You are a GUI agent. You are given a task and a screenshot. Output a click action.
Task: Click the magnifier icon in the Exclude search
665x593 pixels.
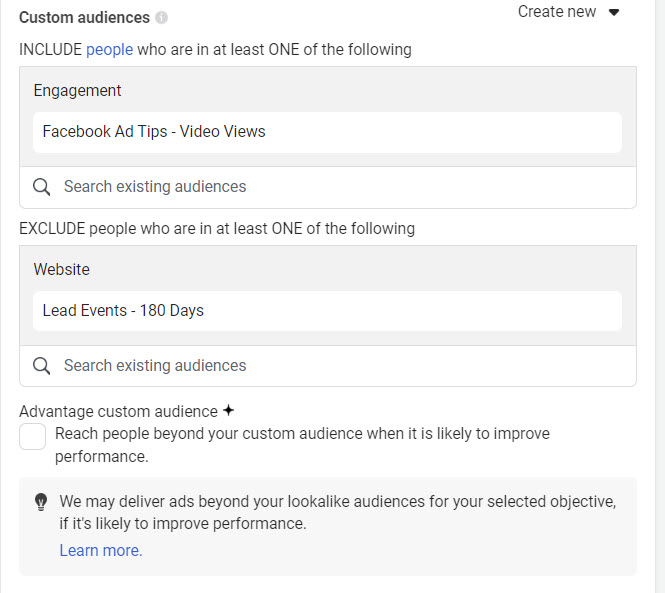pyautogui.click(x=42, y=366)
